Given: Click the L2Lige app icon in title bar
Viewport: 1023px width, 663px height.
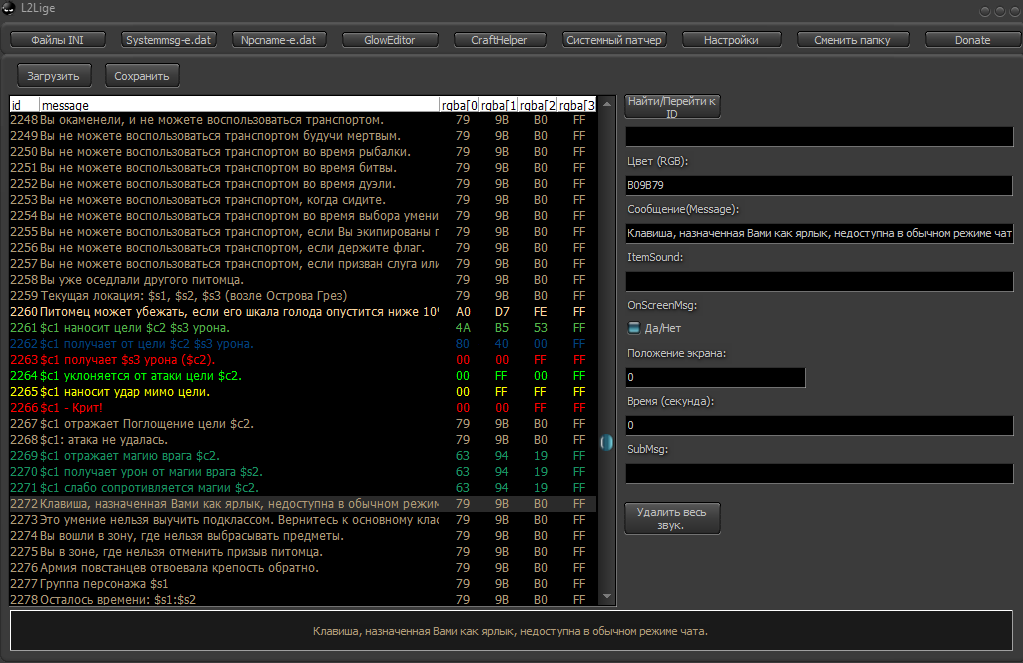Looking at the screenshot, I should 9,9.
